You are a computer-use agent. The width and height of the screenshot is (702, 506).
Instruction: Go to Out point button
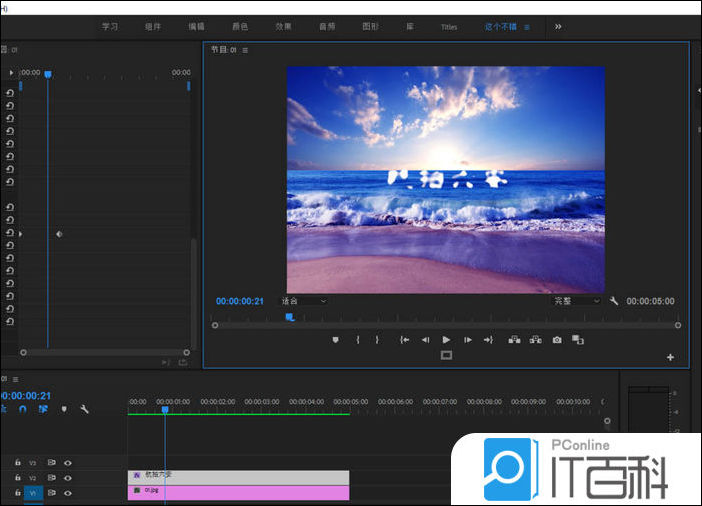coord(488,340)
